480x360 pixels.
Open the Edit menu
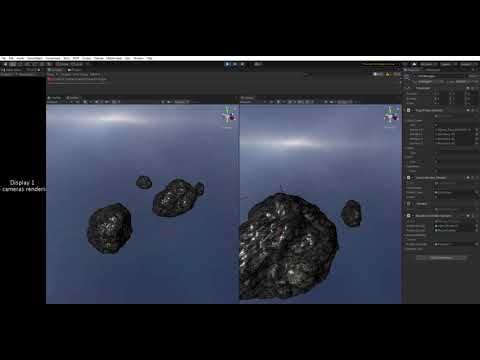tap(11, 58)
